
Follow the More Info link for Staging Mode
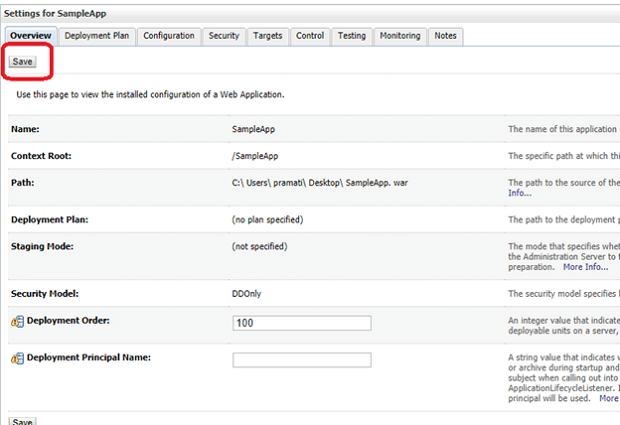585,267
